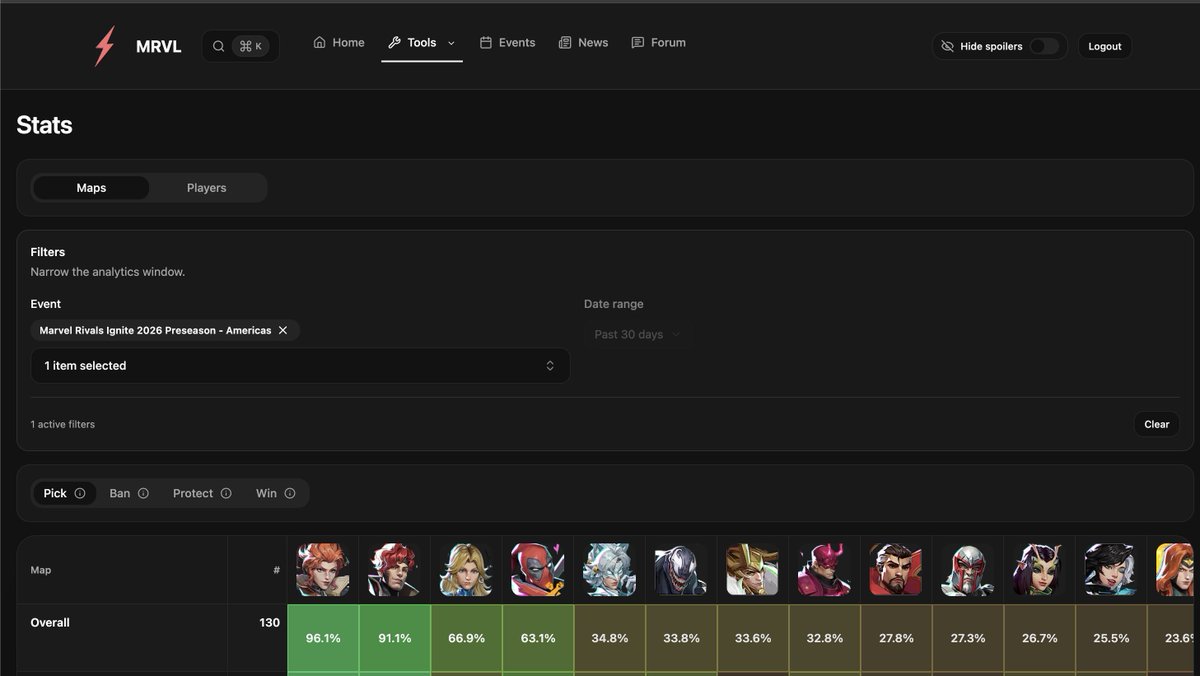Open the Forum page
Screen dimensions: 1200x676
click(658, 43)
